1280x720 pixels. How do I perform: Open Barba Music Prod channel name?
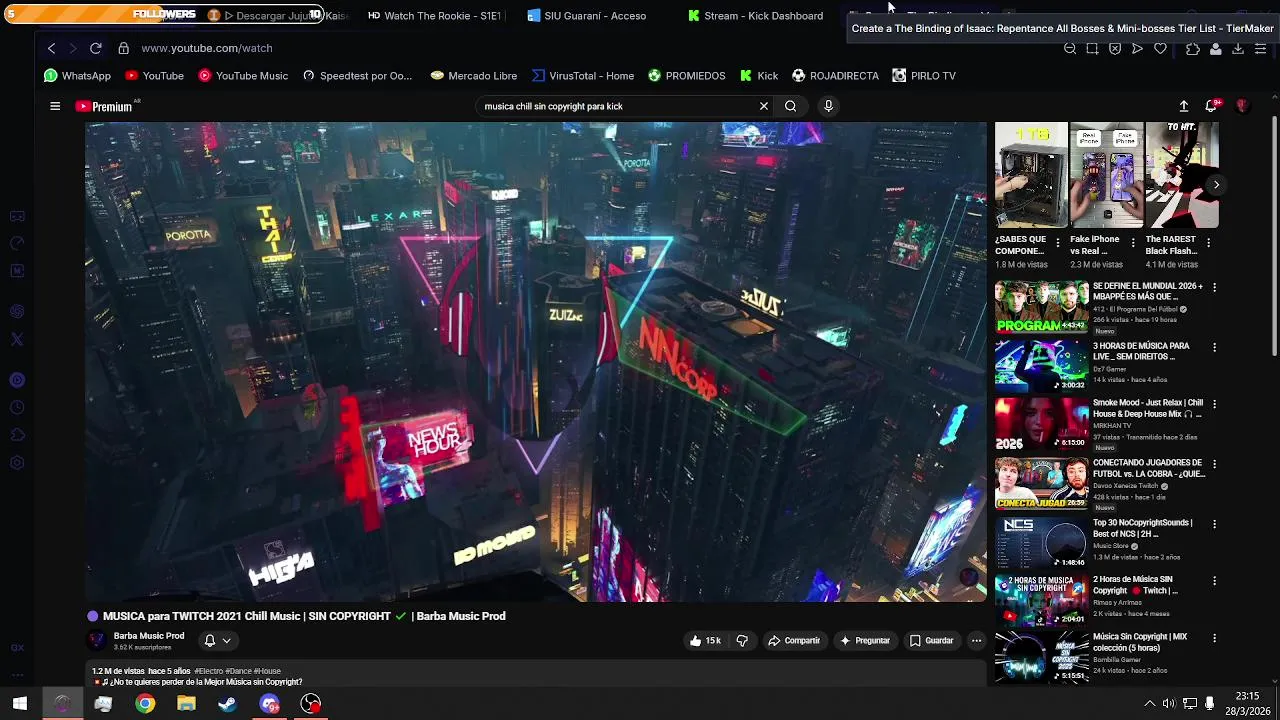(x=149, y=636)
